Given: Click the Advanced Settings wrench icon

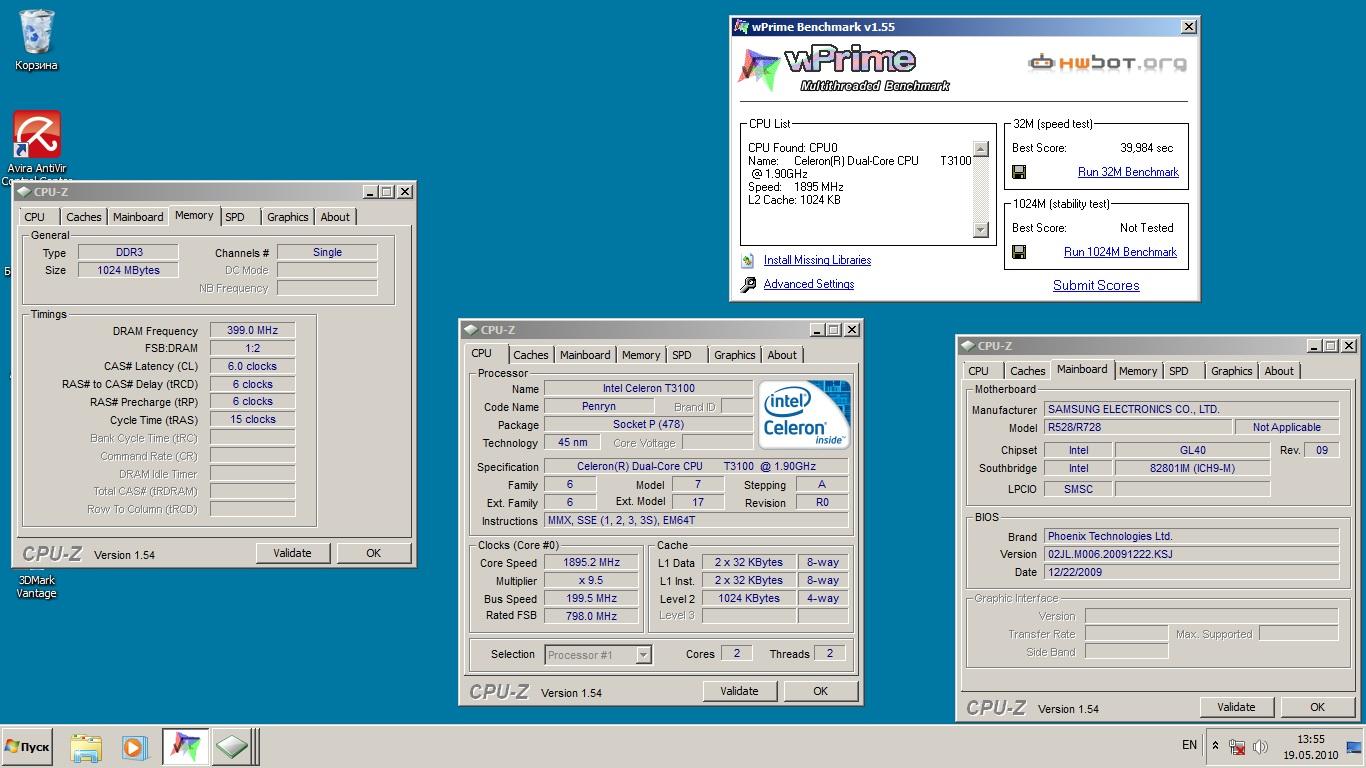Looking at the screenshot, I should click(748, 285).
